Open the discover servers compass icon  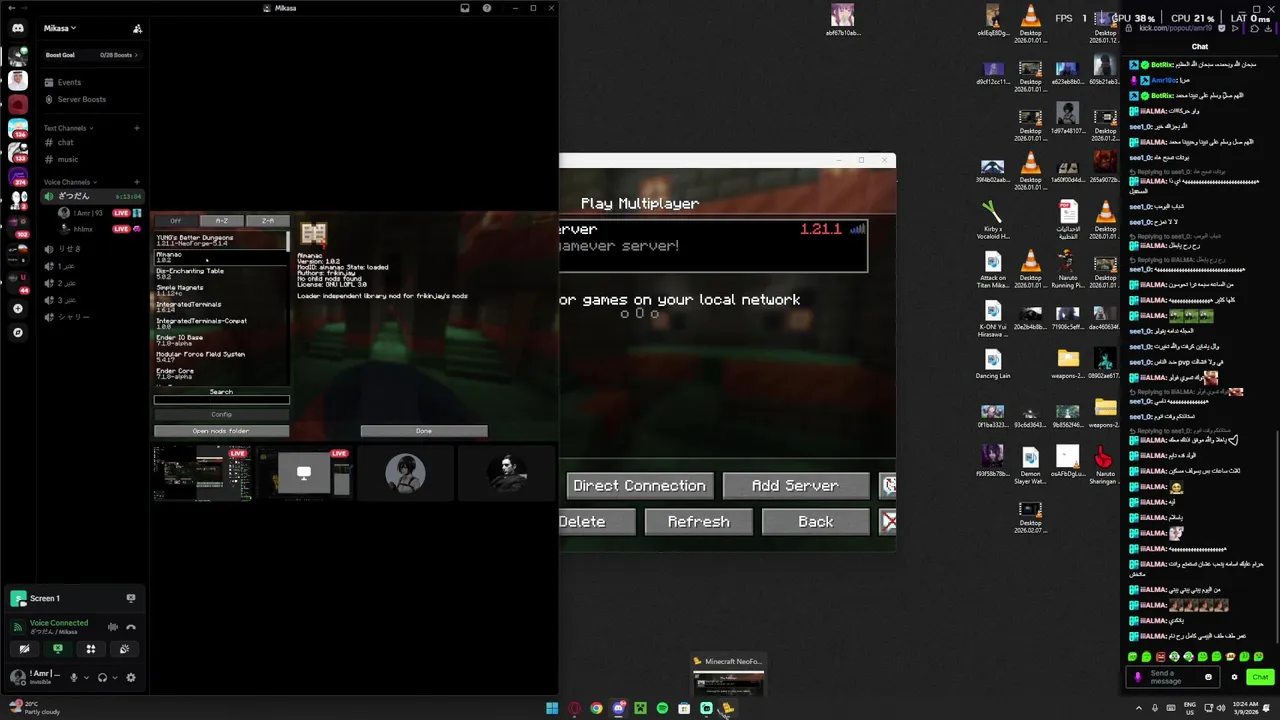pos(18,333)
